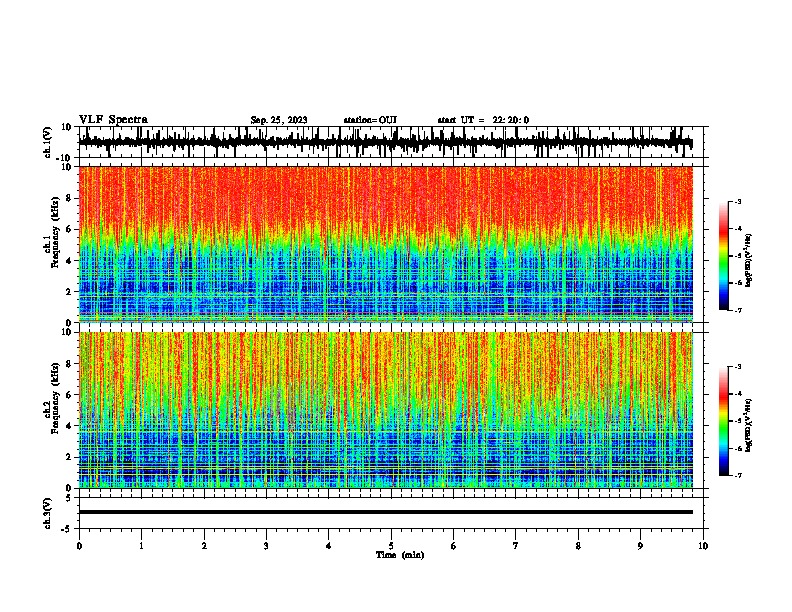Click the "4" kHz tick on ch.2 spectrogram
Image resolution: width=792 pixels, height=612 pixels.
click(x=69, y=426)
